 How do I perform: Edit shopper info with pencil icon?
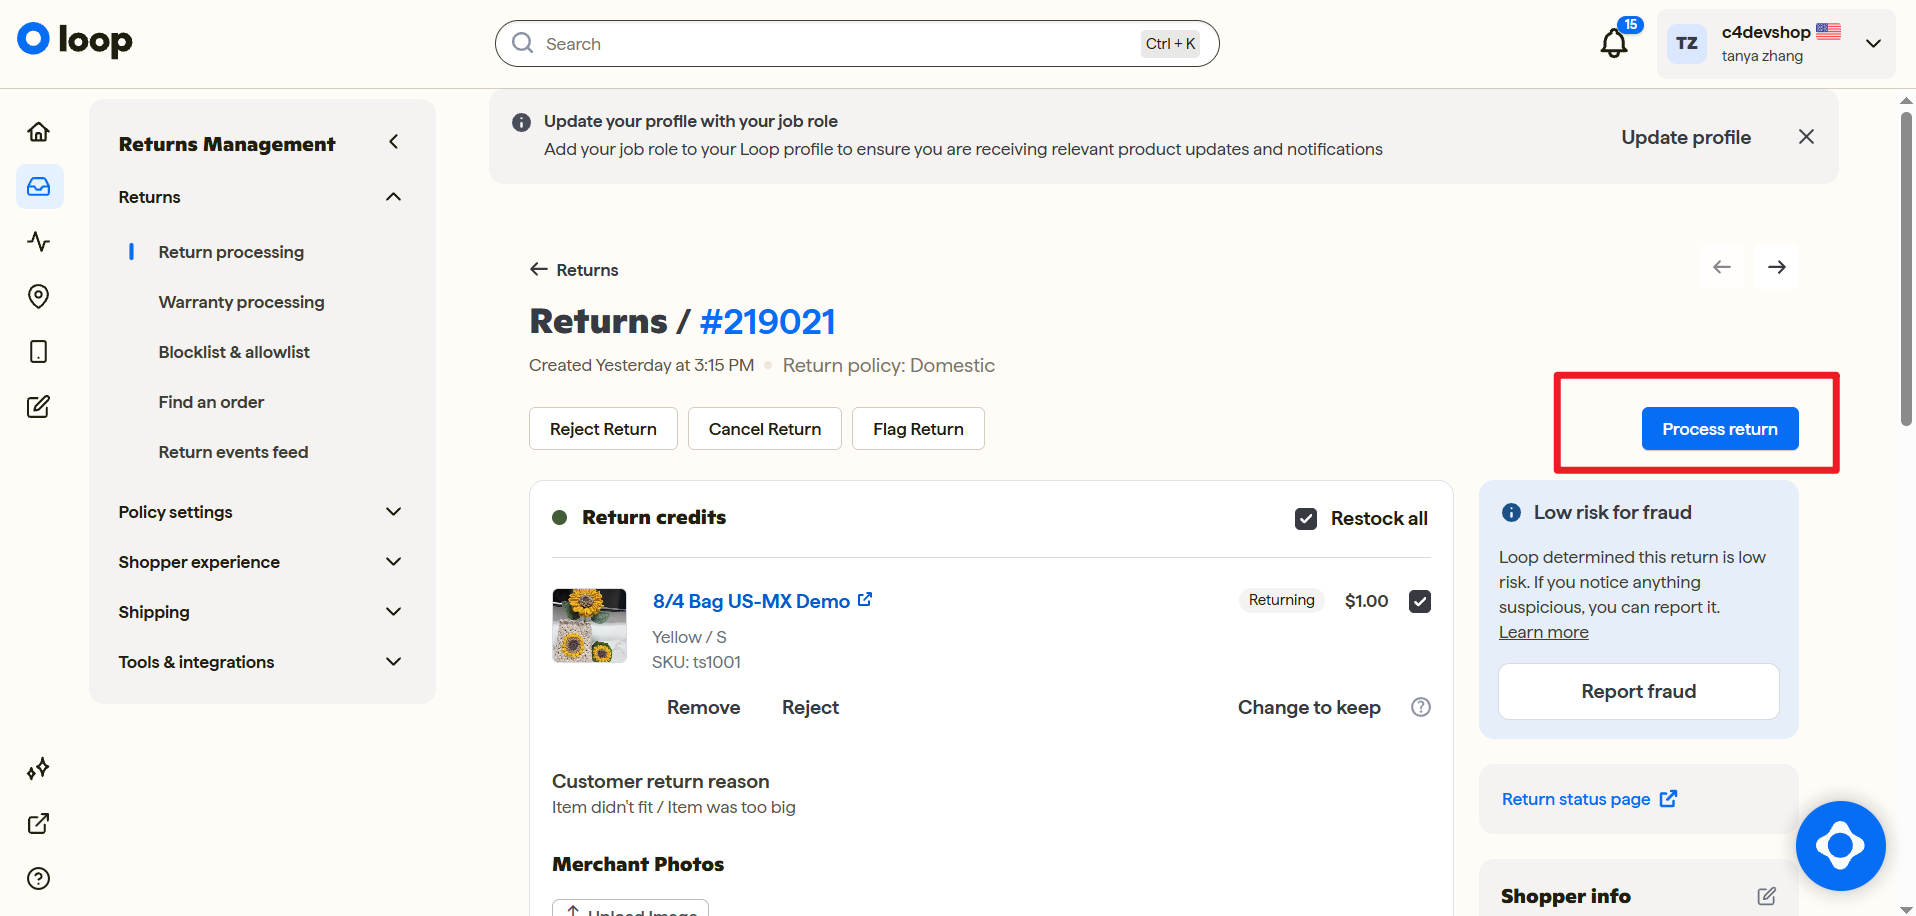(1767, 896)
